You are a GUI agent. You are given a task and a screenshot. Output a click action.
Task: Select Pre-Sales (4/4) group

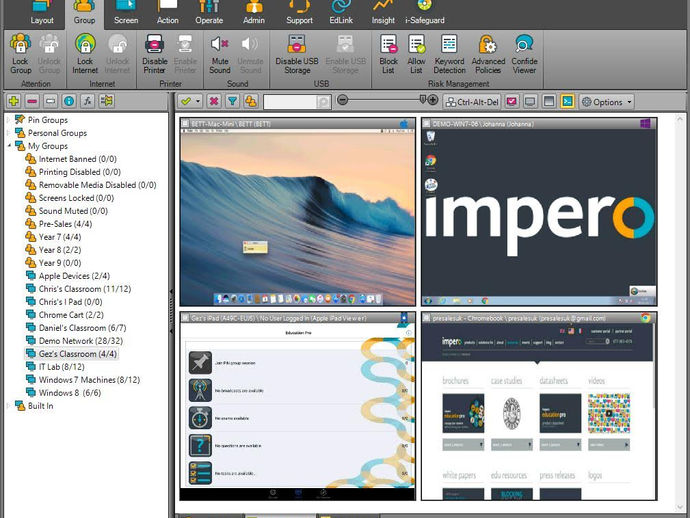(x=65, y=224)
